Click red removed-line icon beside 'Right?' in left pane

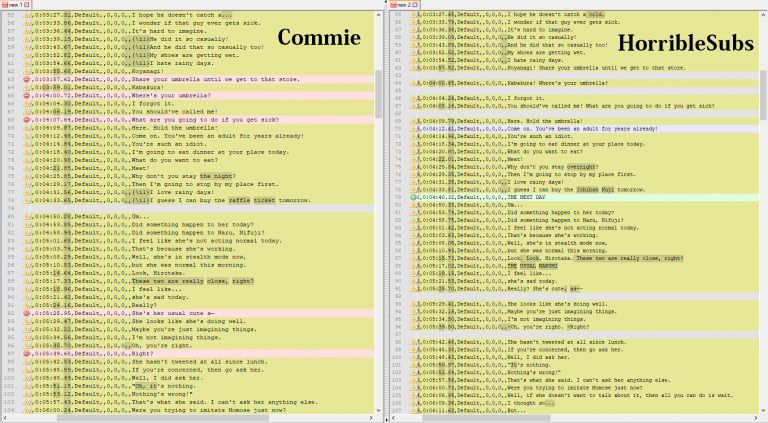(26, 353)
